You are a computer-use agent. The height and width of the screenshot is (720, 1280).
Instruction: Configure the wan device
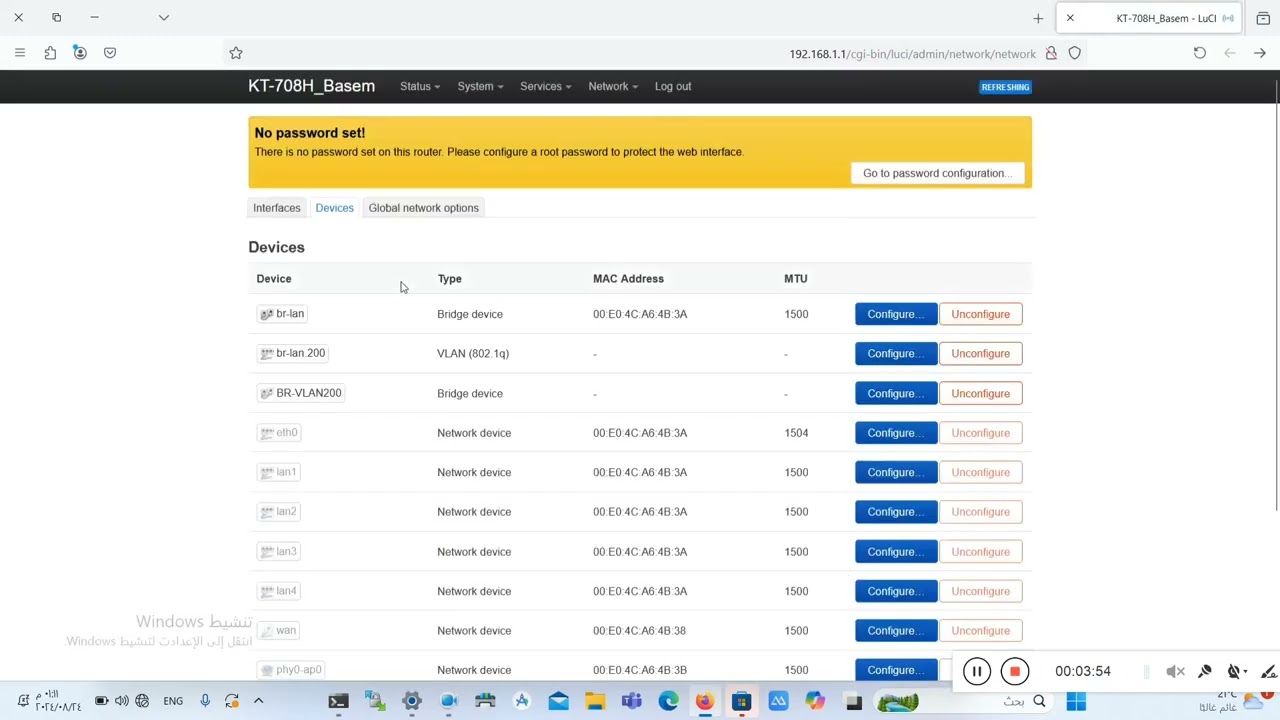pos(896,631)
